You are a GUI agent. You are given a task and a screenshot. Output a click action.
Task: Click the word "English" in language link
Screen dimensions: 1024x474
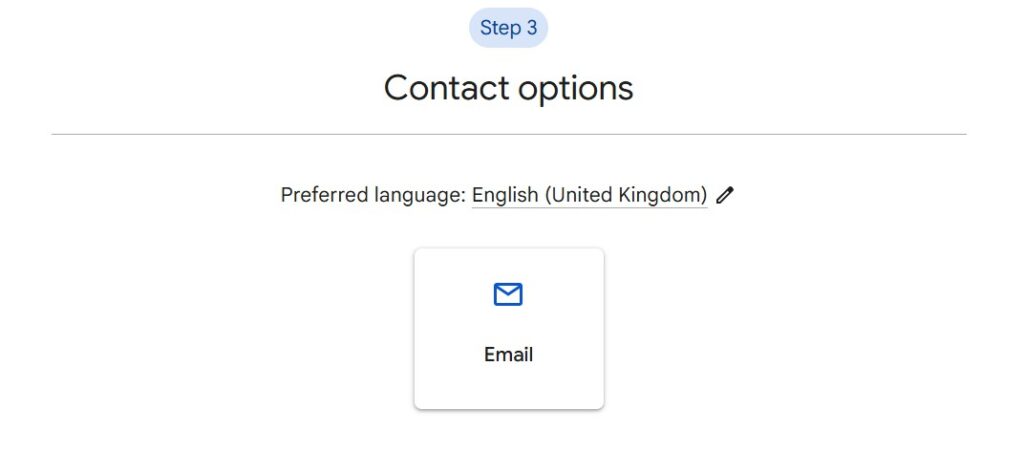click(505, 195)
